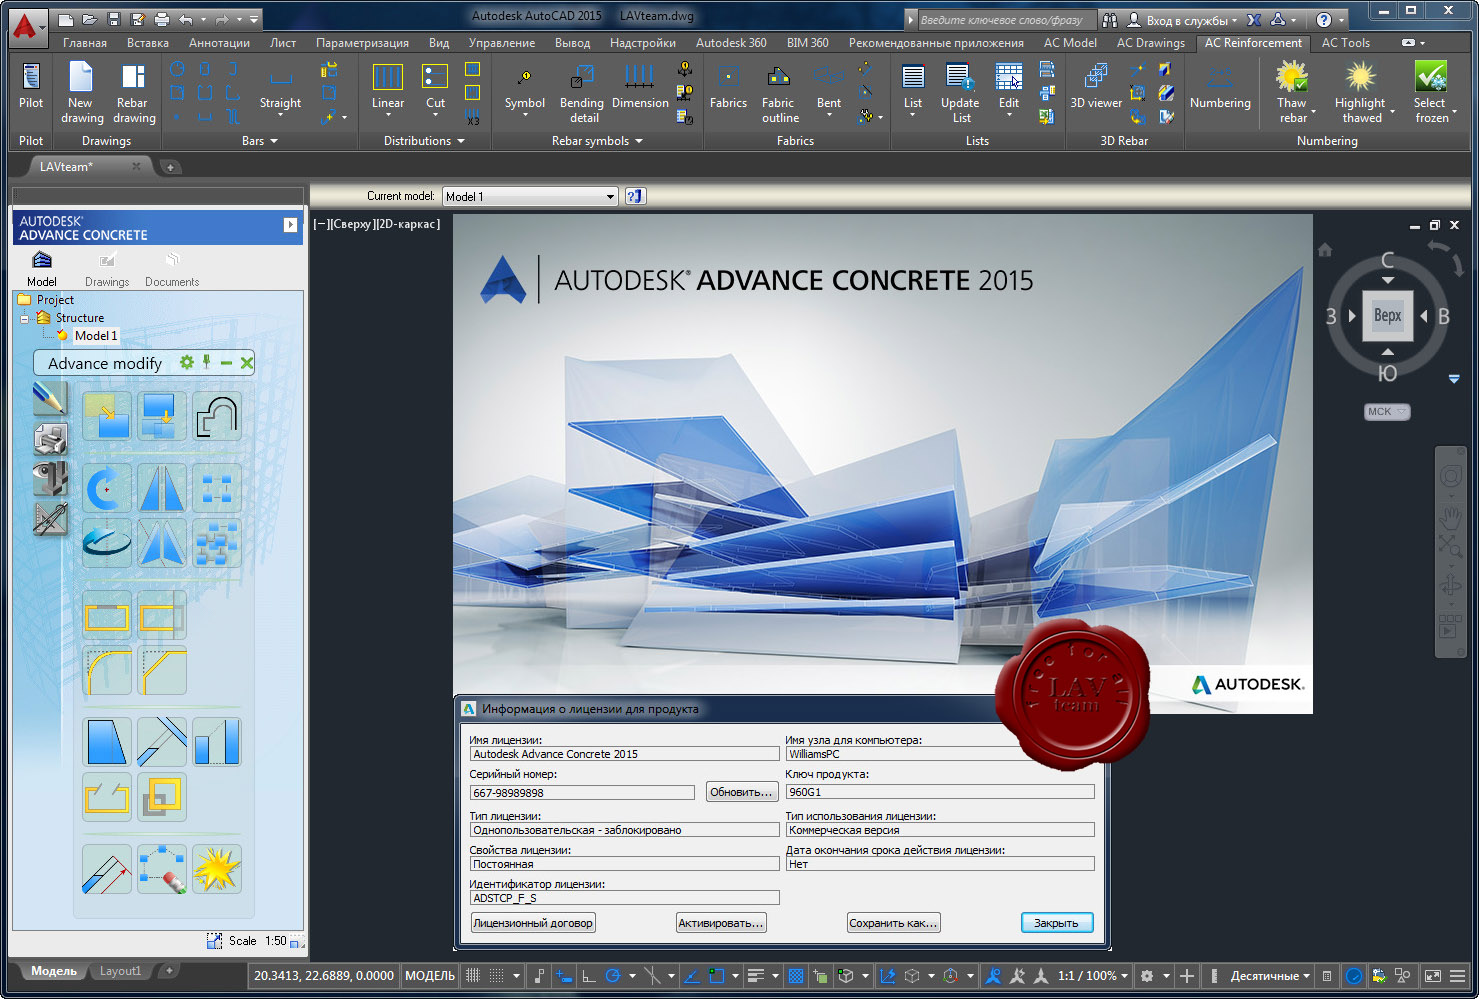
Task: Click the Undo arrow in quick access toolbar
Action: tap(186, 19)
